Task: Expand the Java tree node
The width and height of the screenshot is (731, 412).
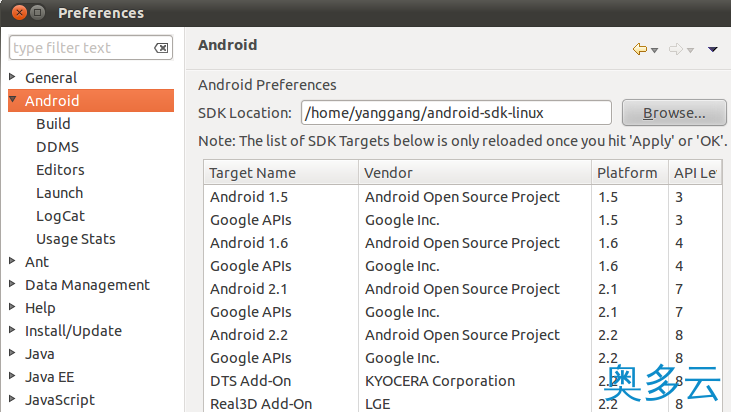Action: (x=13, y=353)
